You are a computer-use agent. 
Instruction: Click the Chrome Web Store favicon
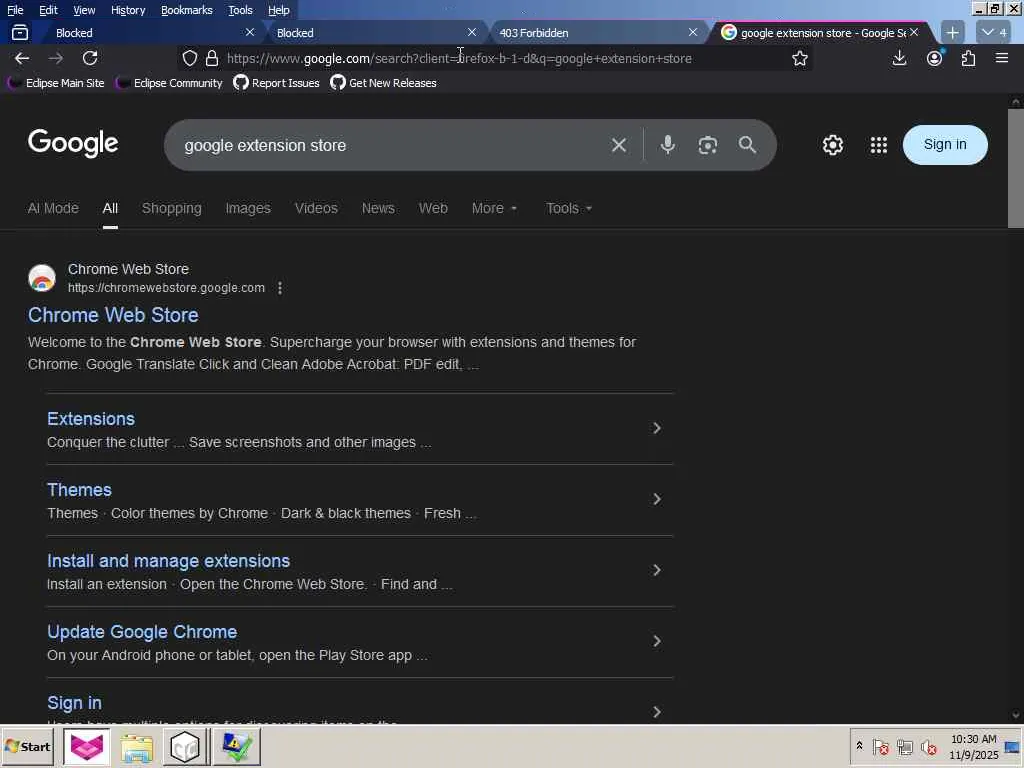coord(42,278)
